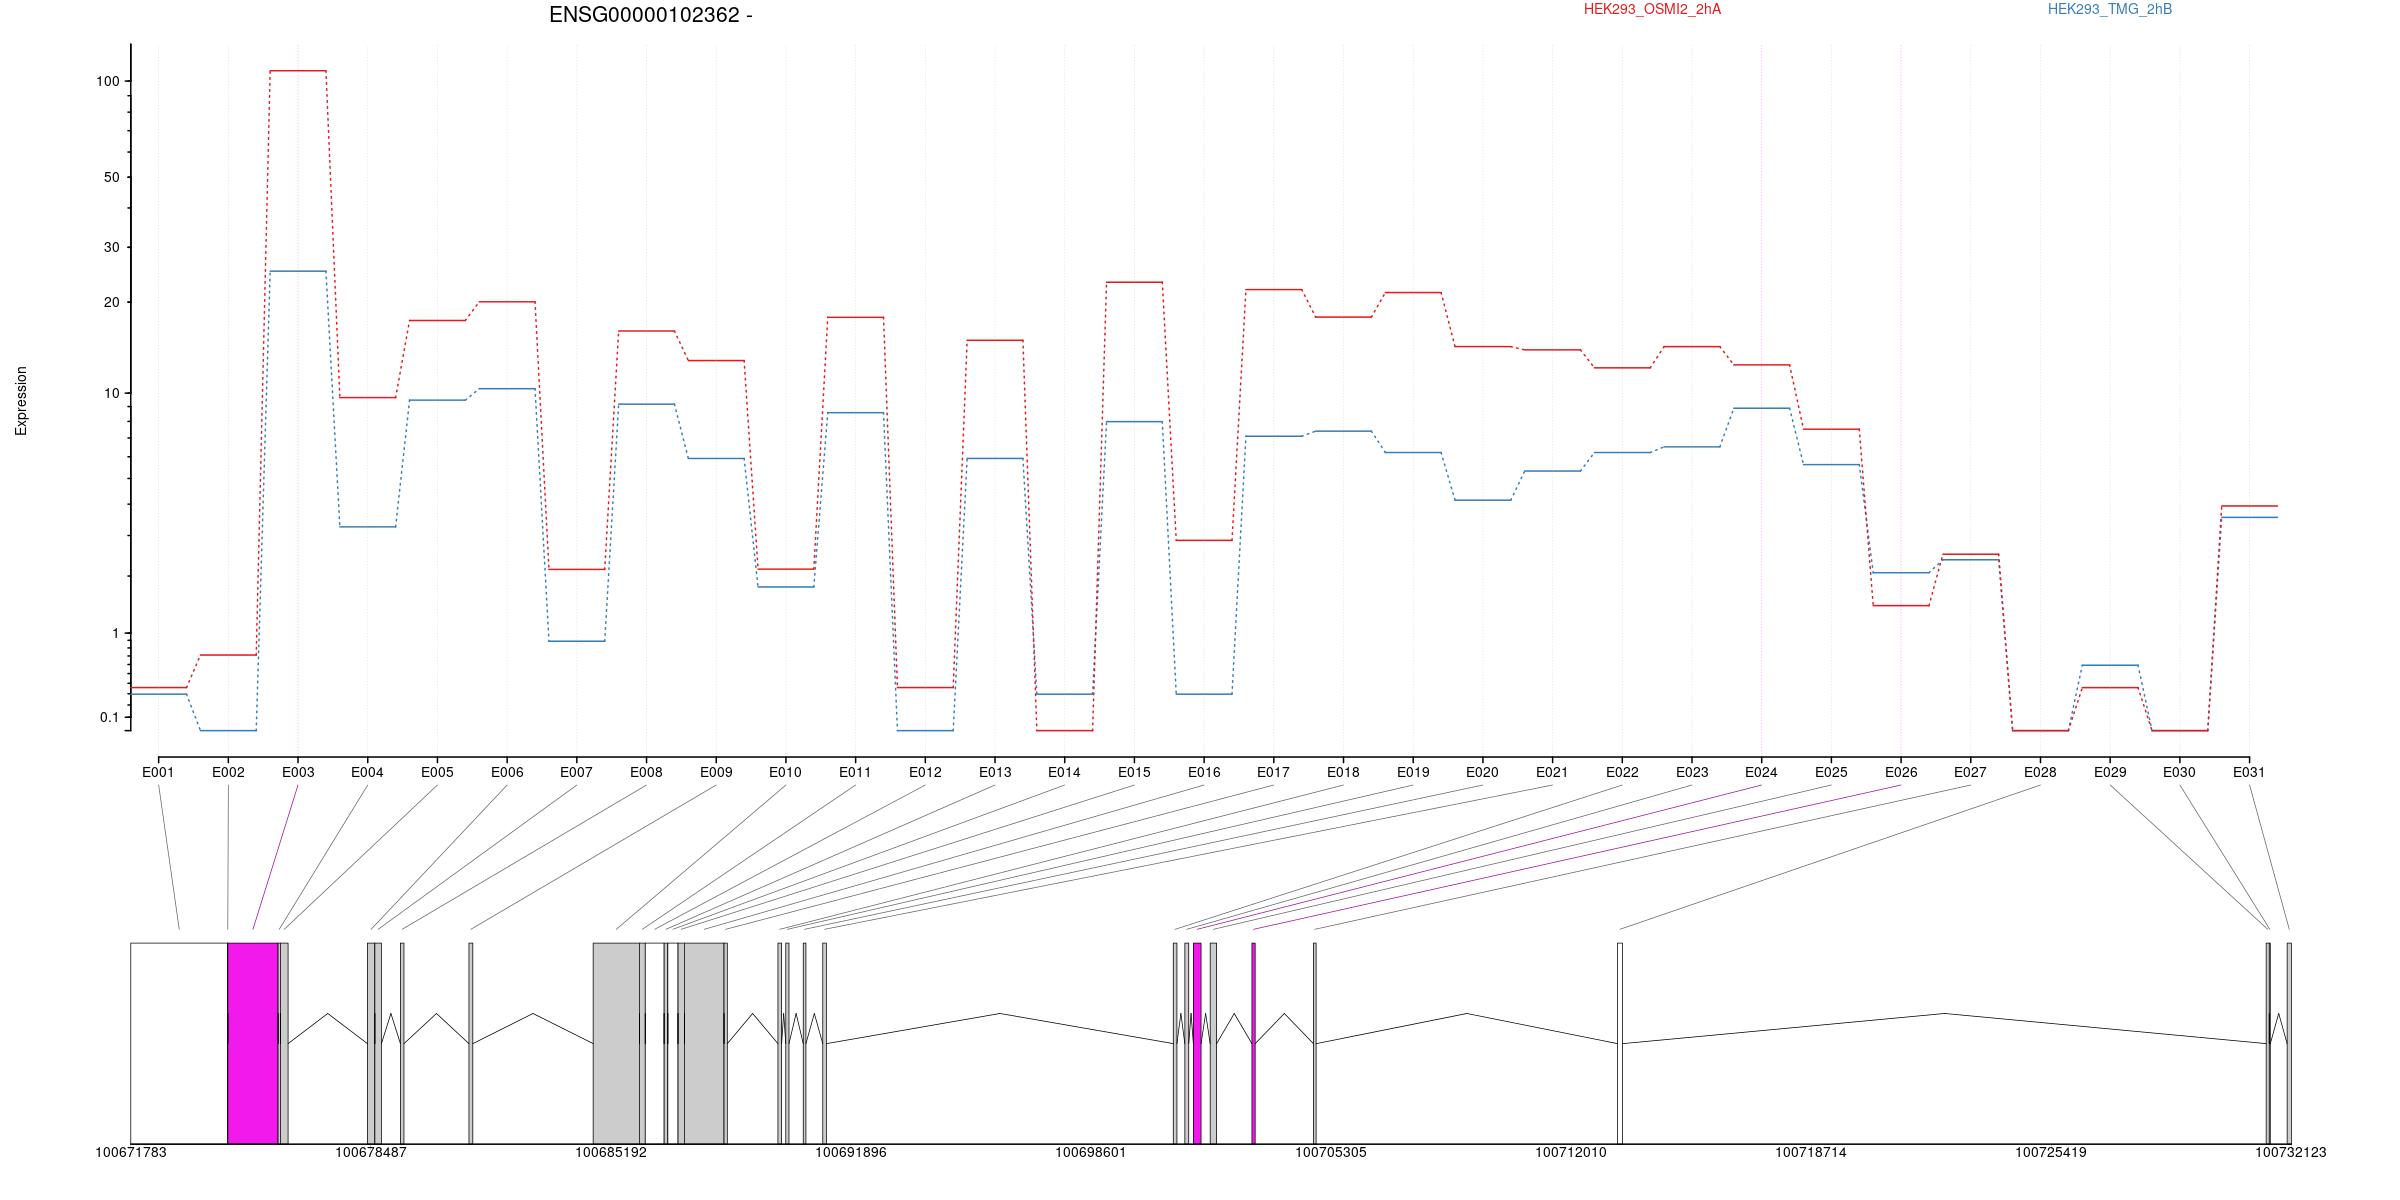Click exon label E009
Screen dimensions: 2400x1200
(716, 773)
